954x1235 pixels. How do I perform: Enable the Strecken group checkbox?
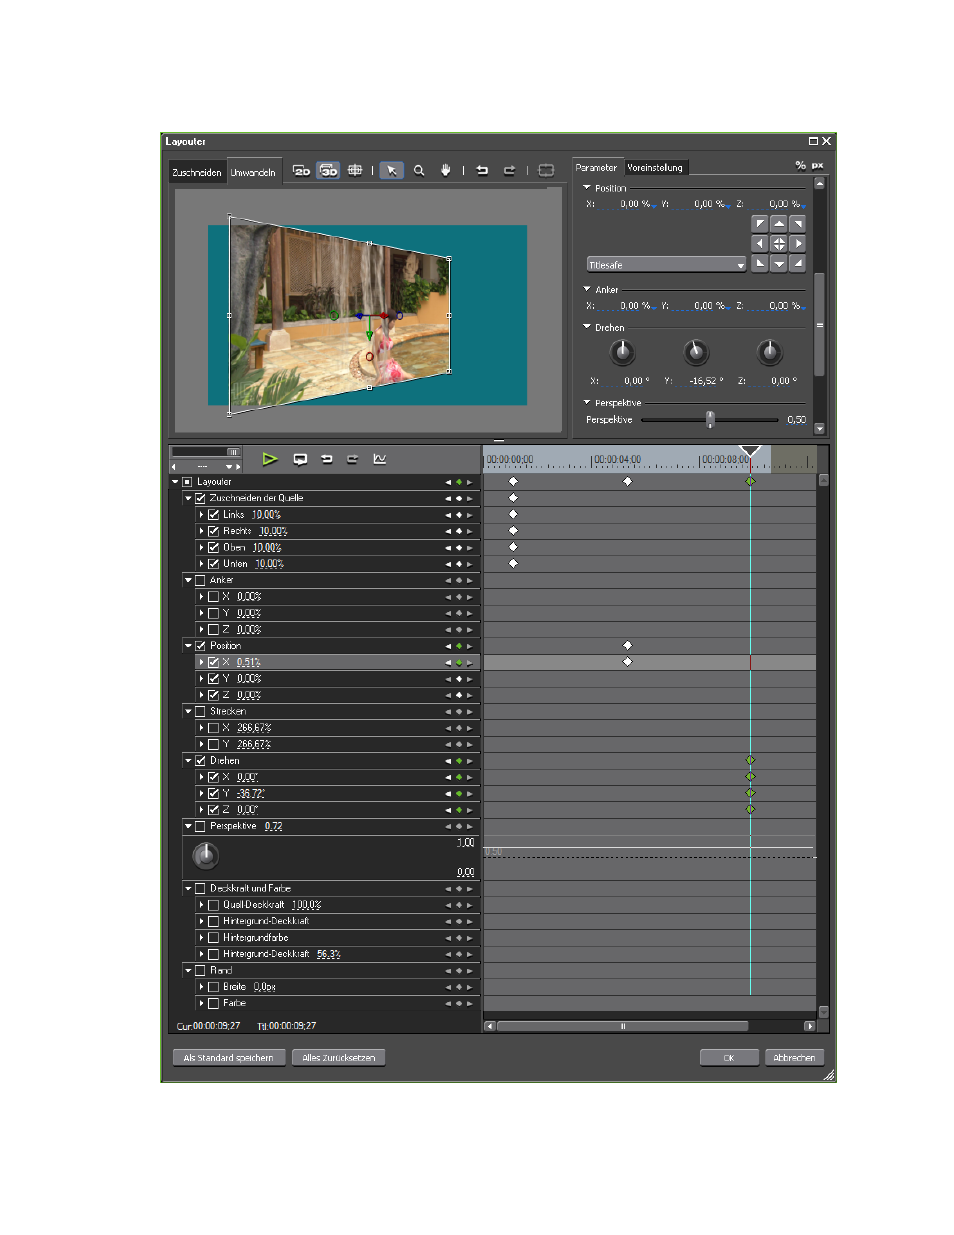coord(200,712)
